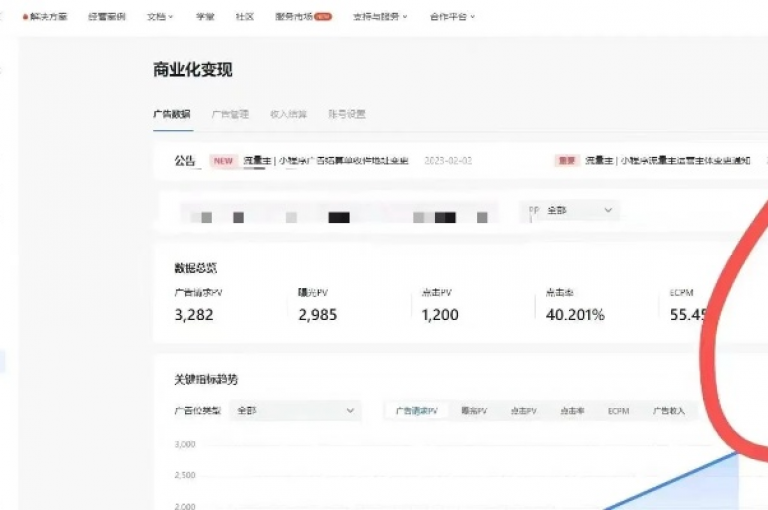Select the ECPM trend metric button
Image resolution: width=768 pixels, height=510 pixels.
pos(619,411)
